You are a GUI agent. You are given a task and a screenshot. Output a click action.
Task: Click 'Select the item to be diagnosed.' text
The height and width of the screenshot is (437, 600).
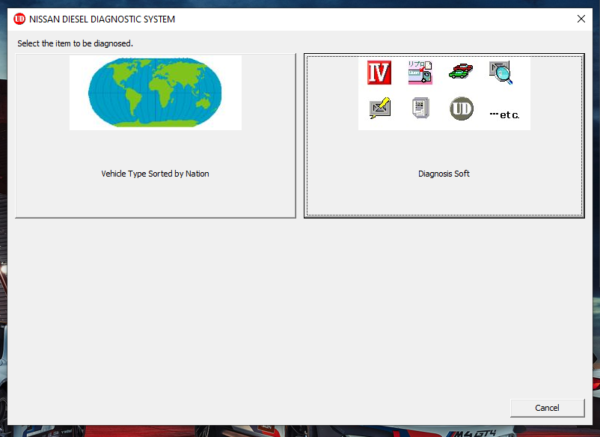coord(75,44)
